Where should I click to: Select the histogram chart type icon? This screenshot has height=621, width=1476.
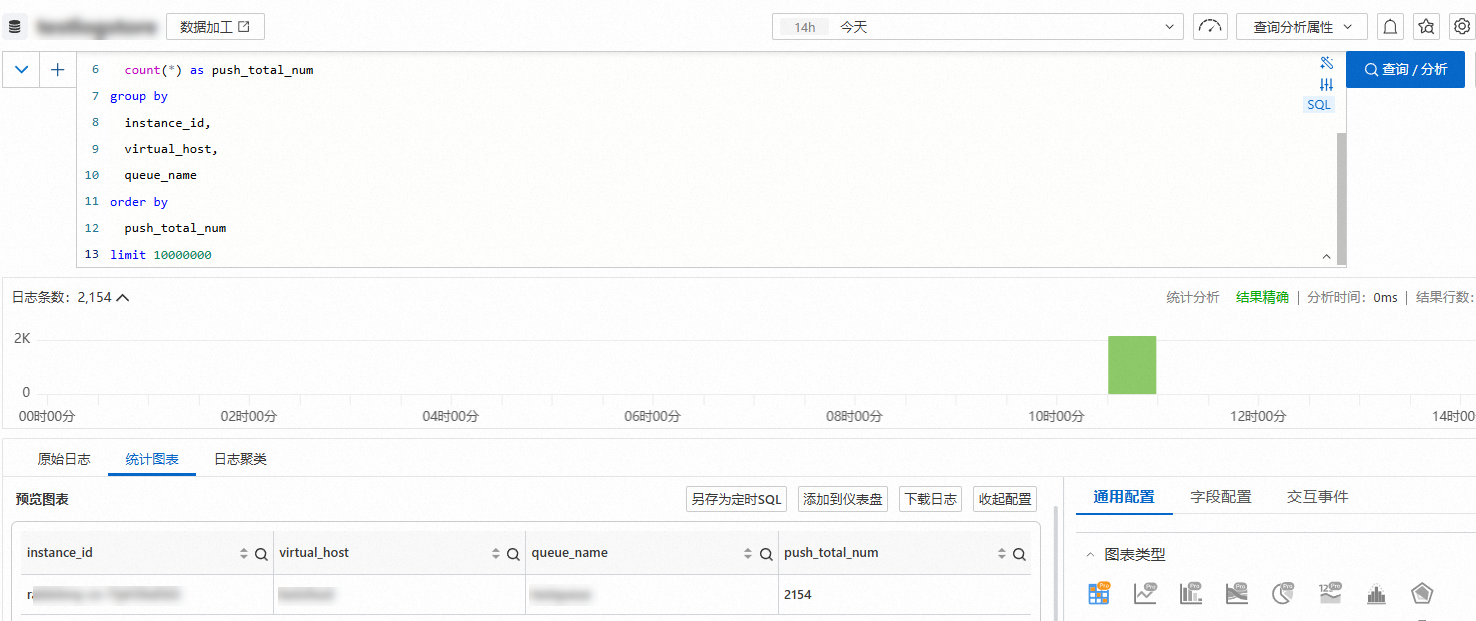pyautogui.click(x=1376, y=594)
